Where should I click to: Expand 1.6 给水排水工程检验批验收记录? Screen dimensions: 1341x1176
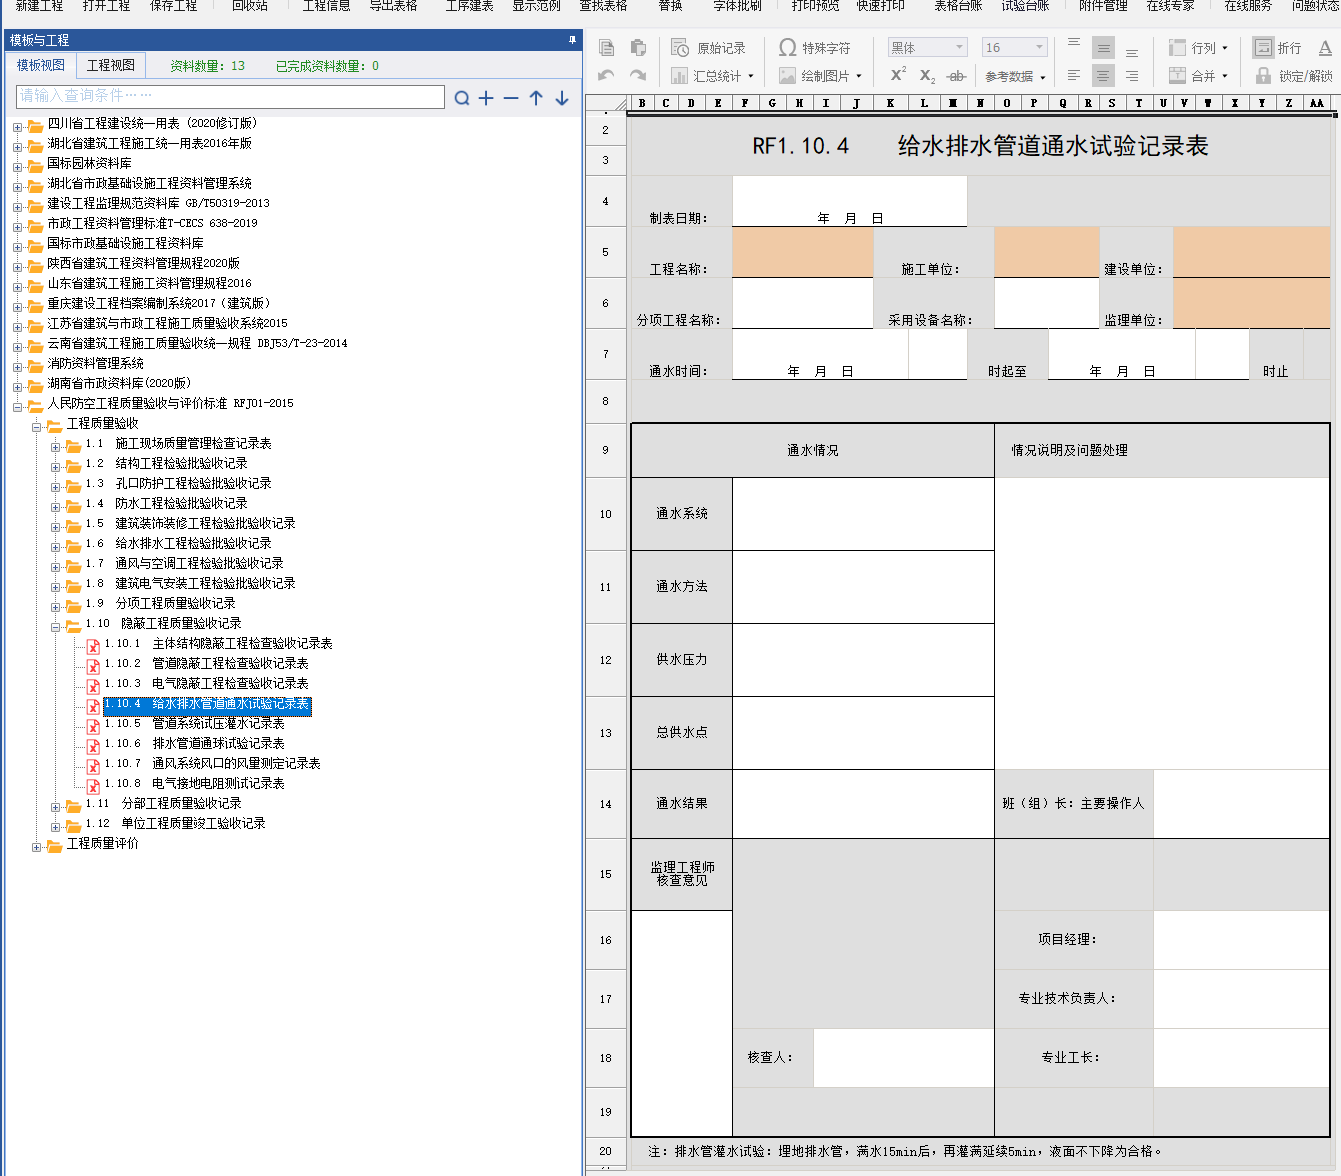[56, 547]
